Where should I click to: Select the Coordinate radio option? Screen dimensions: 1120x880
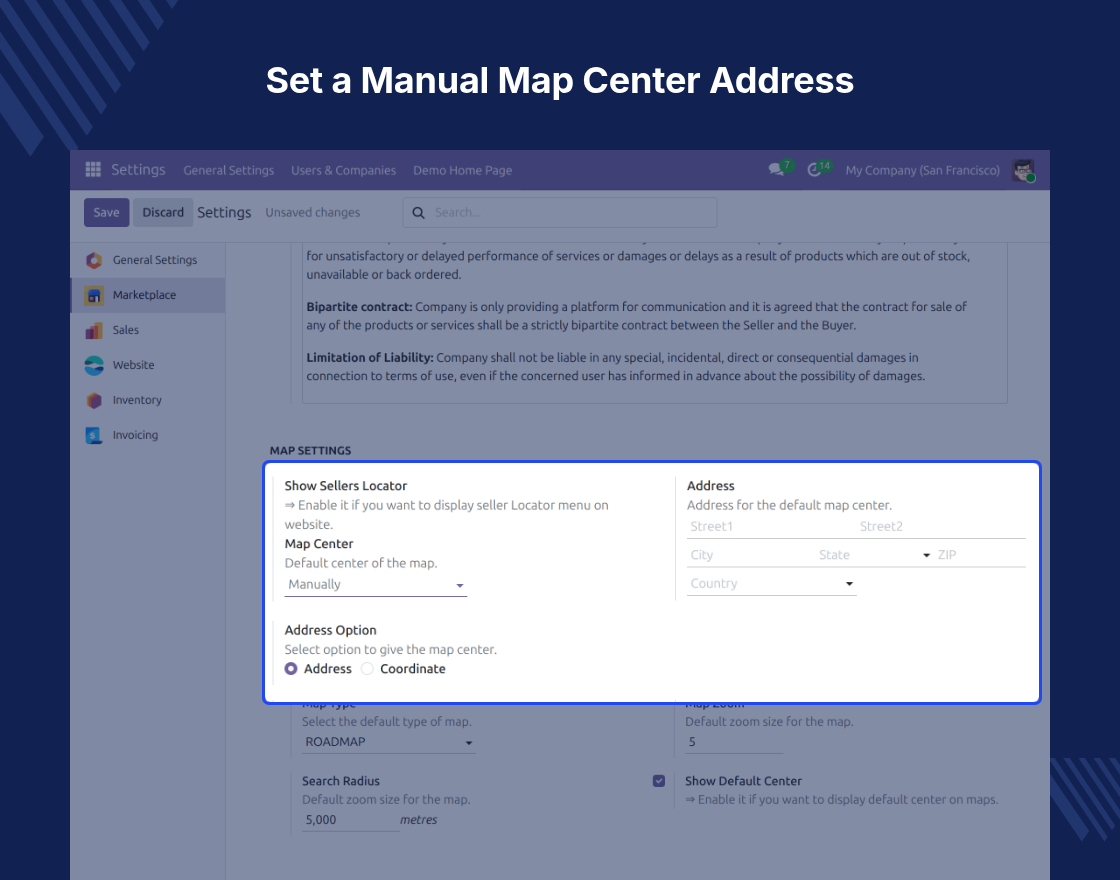click(367, 669)
